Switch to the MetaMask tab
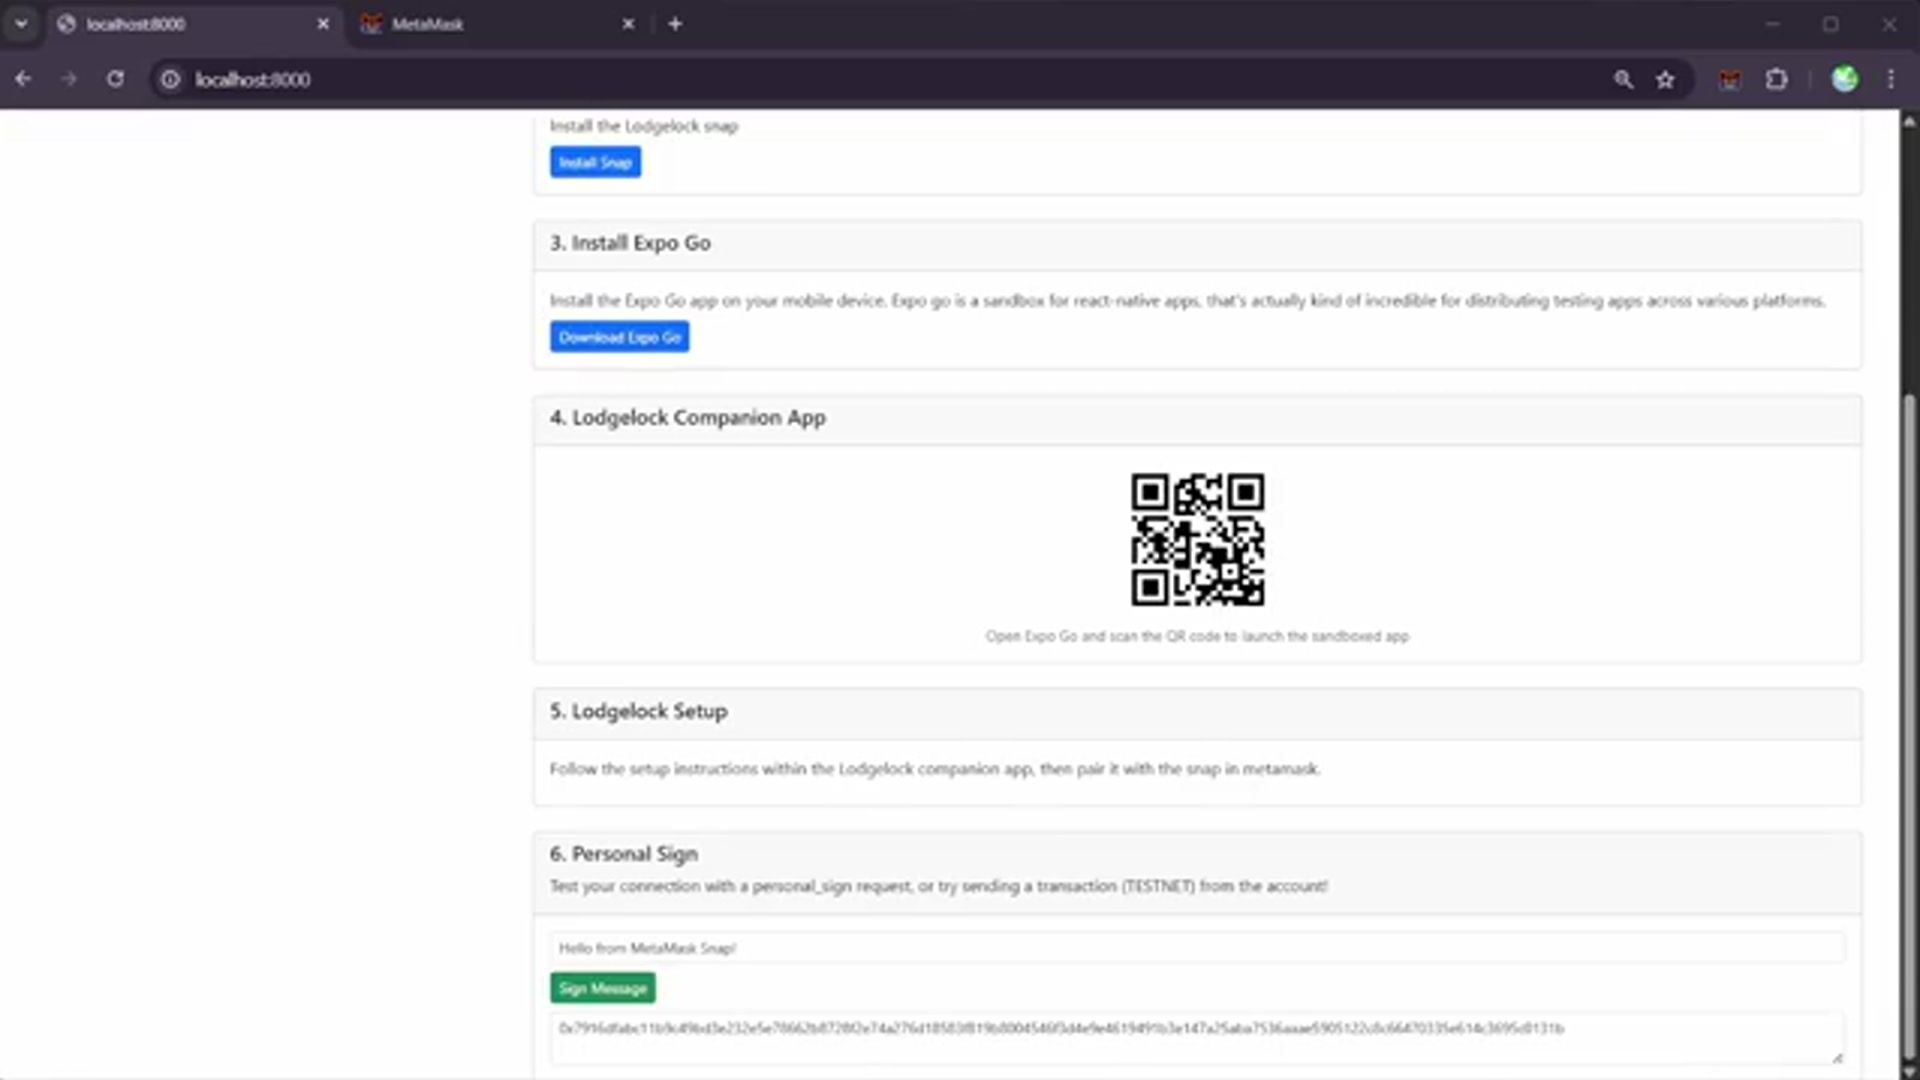Image resolution: width=1920 pixels, height=1080 pixels. coord(480,24)
